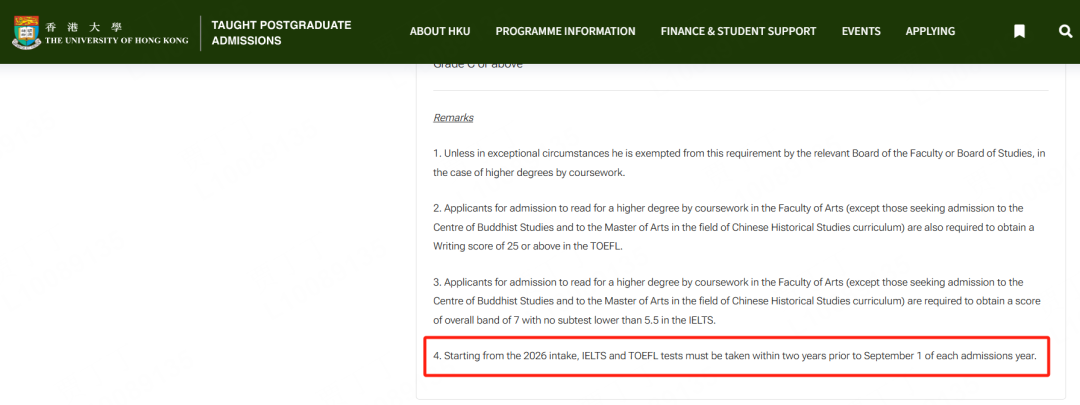Open the Programme Information menu
1080x405 pixels.
click(565, 32)
